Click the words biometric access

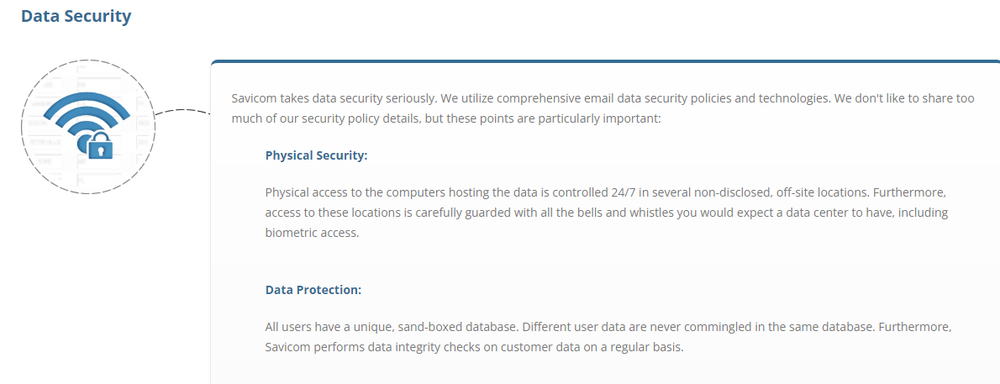pos(311,233)
